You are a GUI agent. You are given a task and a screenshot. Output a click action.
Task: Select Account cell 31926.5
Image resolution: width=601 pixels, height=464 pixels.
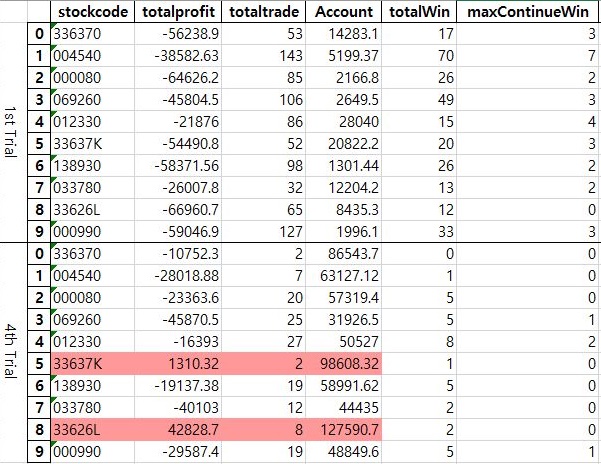tap(343, 320)
